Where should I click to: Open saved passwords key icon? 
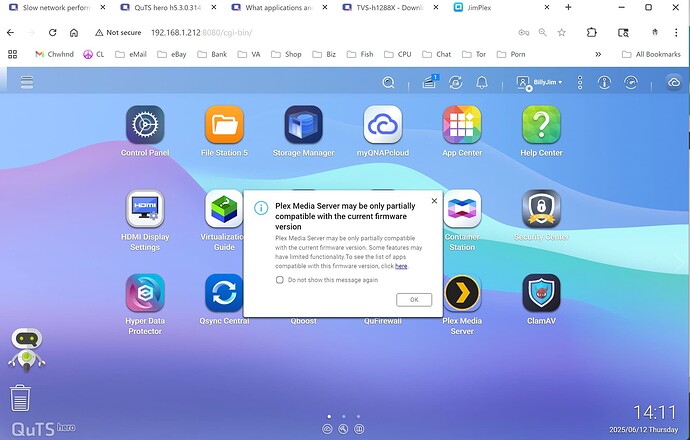(524, 33)
